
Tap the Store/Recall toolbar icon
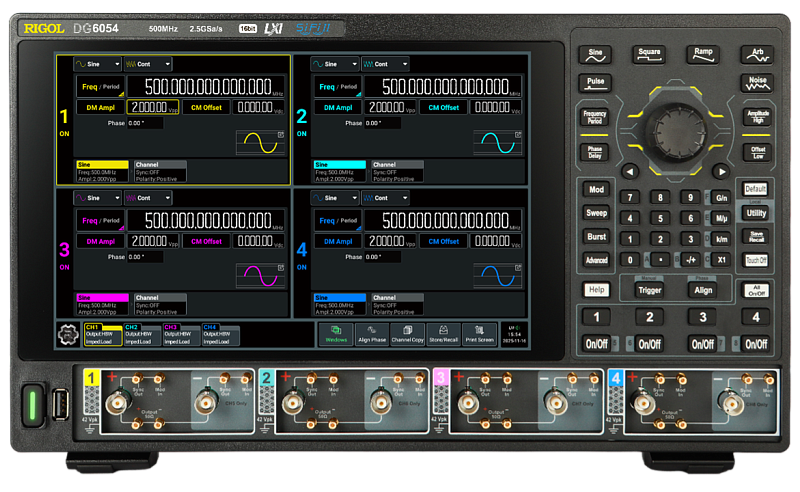coord(443,335)
